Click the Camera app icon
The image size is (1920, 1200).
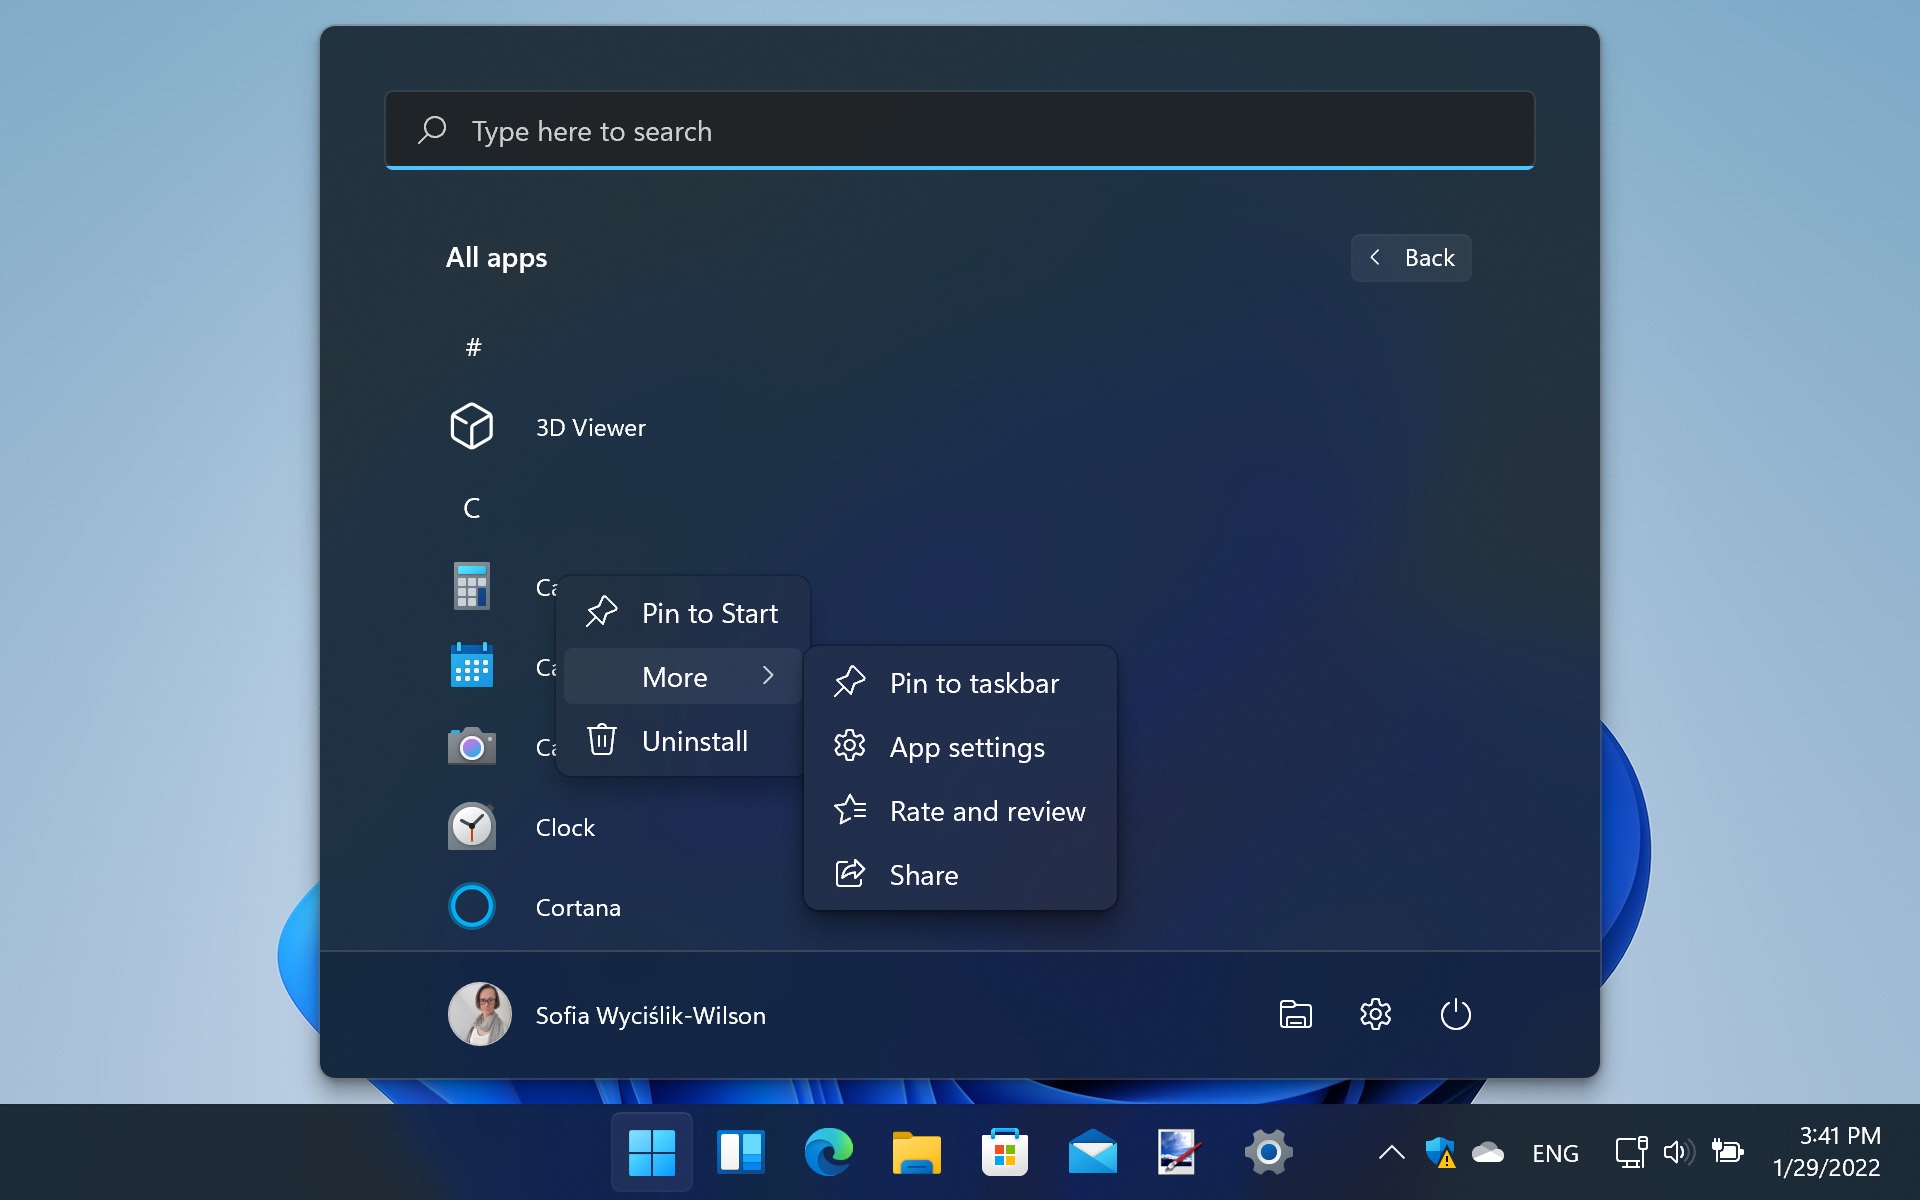(469, 747)
